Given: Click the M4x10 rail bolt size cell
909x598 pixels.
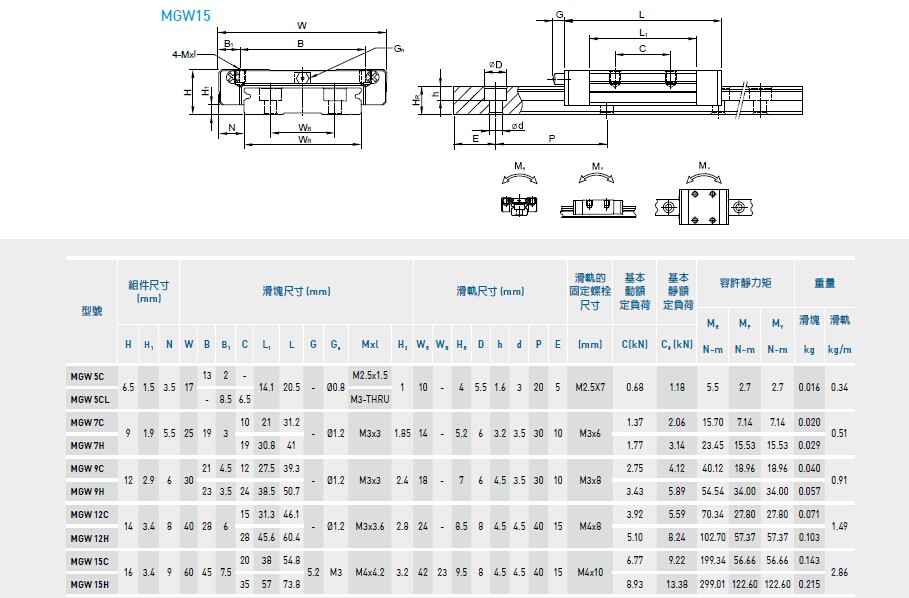Looking at the screenshot, I should 590,572.
